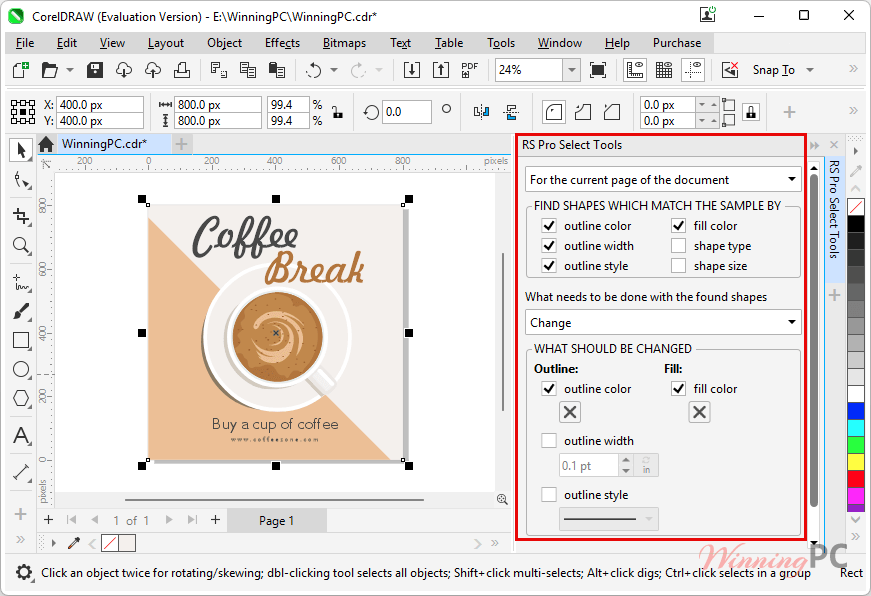This screenshot has height=596, width=871.
Task: Expand the open-file dropdown arrow
Action: (69, 70)
